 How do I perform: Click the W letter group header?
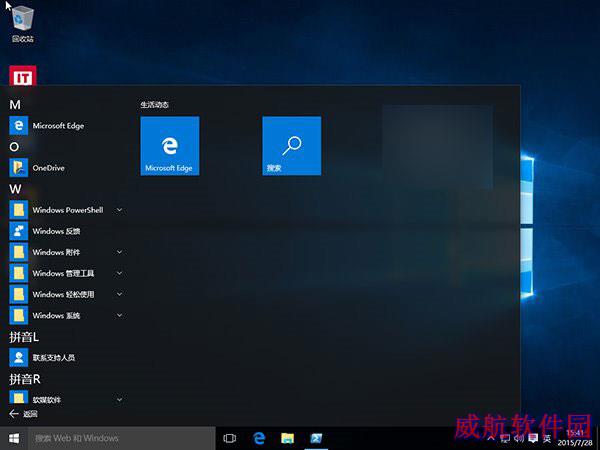pos(15,189)
